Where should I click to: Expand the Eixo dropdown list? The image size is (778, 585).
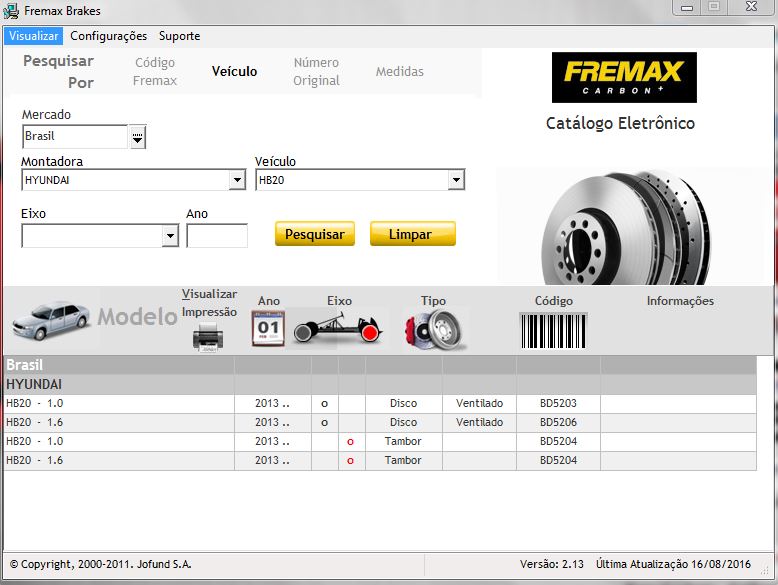pyautogui.click(x=170, y=237)
